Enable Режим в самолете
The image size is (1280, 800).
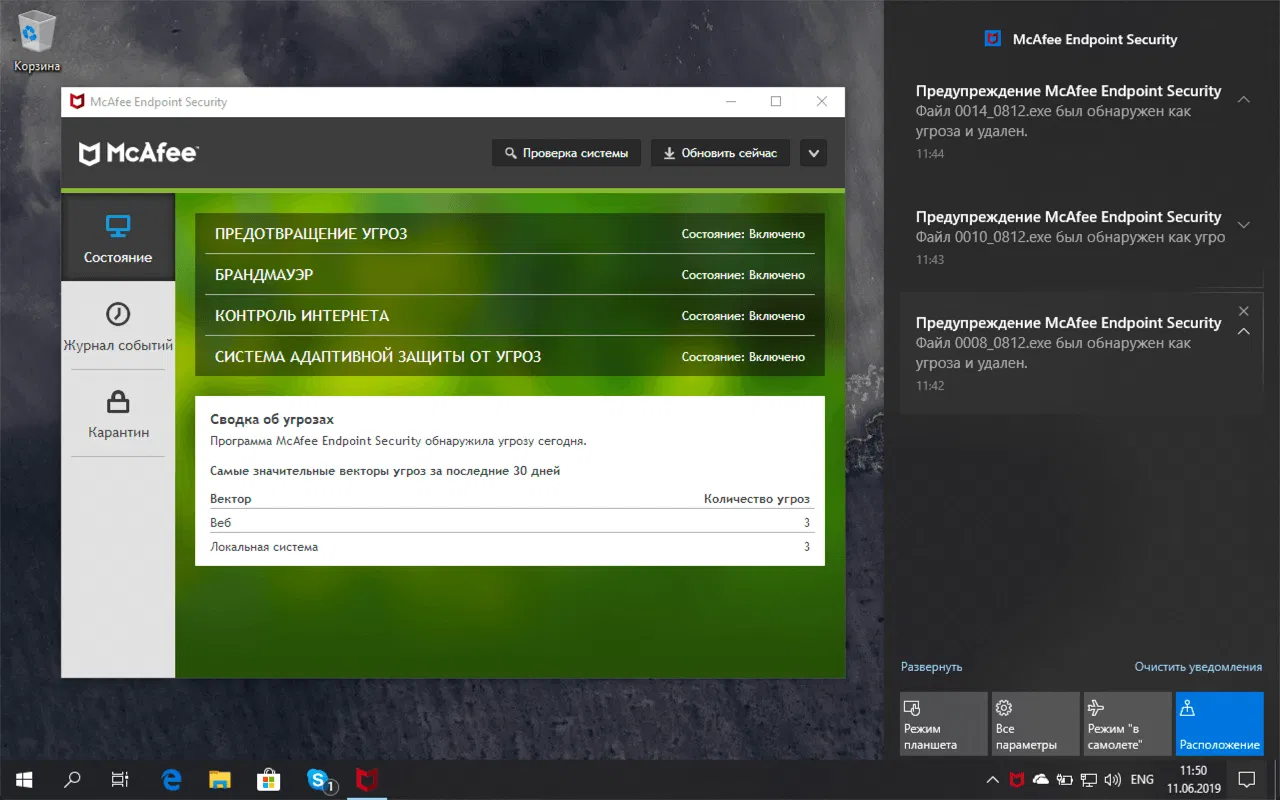(1127, 722)
